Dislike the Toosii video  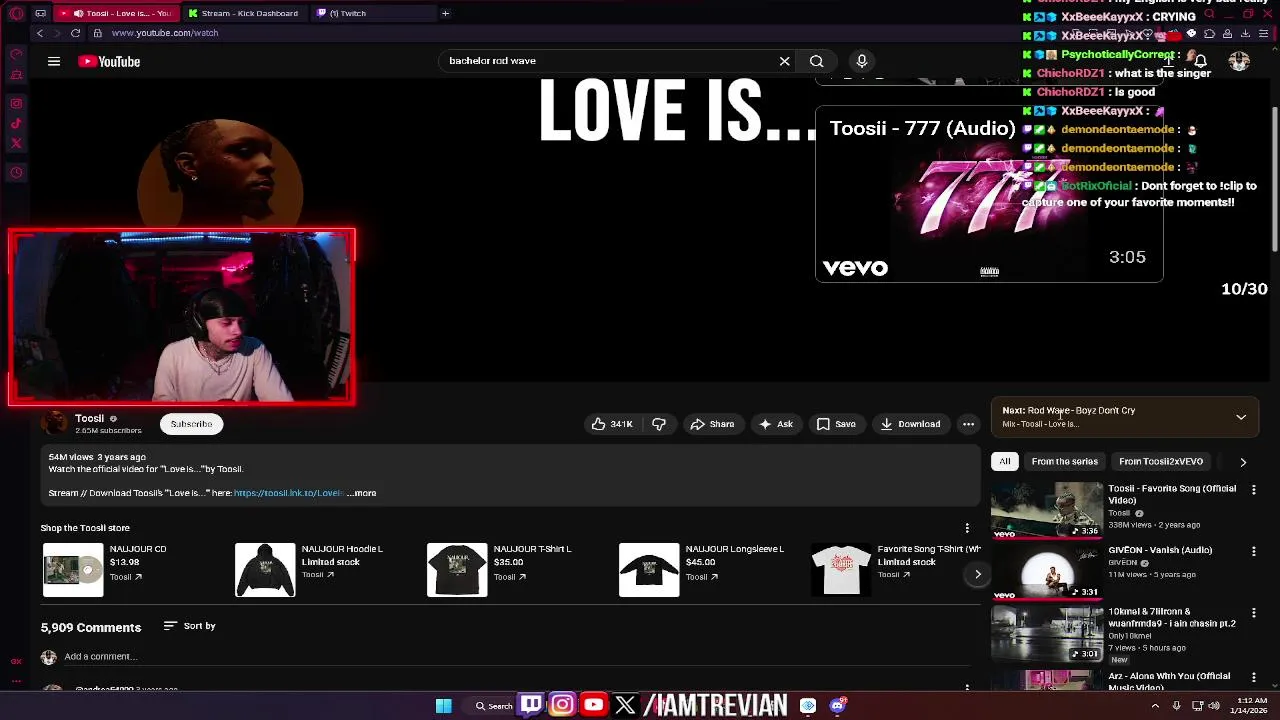[x=659, y=424]
